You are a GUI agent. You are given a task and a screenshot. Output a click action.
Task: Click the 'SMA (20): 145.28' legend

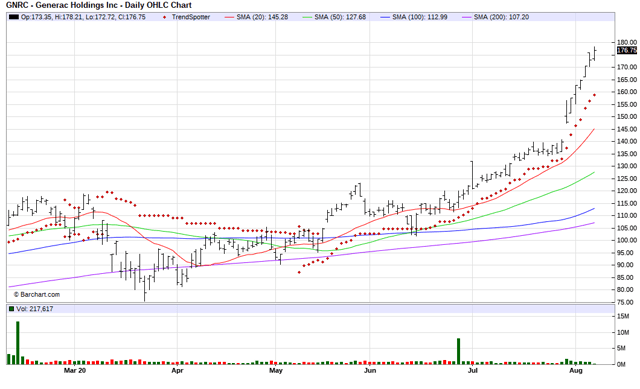tap(262, 17)
